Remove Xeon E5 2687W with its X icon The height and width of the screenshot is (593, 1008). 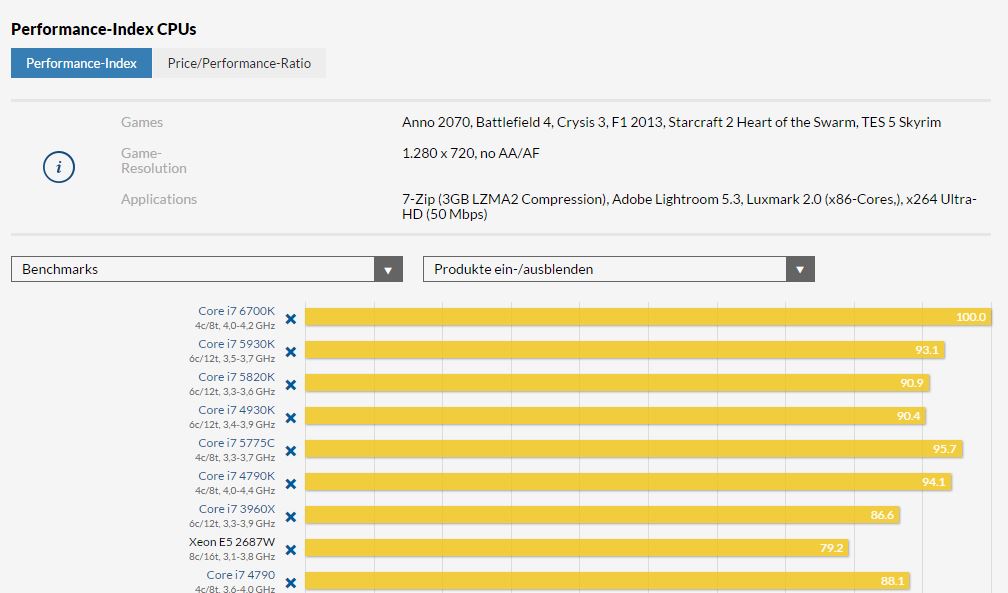tap(291, 550)
